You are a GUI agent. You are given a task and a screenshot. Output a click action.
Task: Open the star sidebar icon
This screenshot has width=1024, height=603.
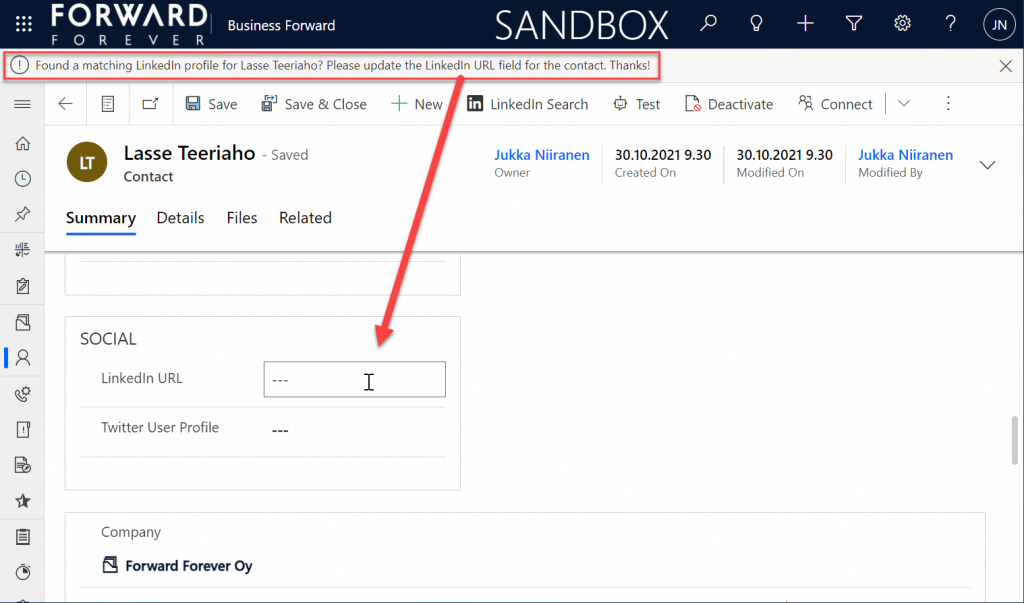(x=23, y=501)
